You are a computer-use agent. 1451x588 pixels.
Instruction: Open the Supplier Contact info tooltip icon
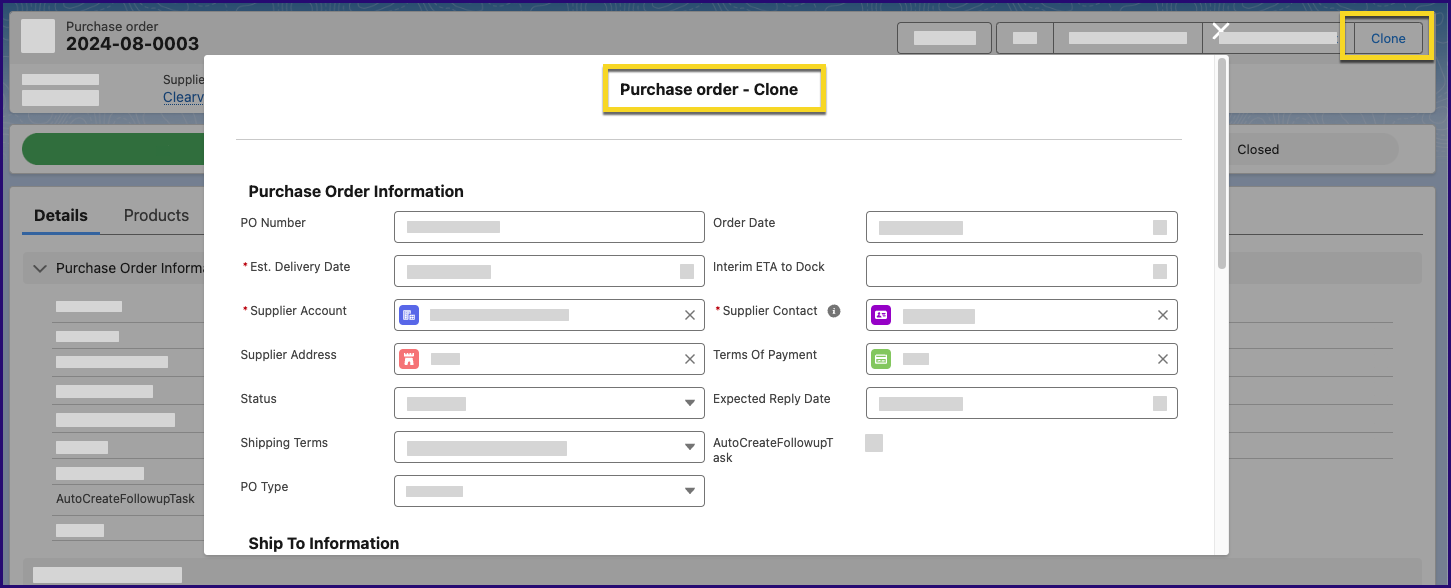[x=834, y=311]
